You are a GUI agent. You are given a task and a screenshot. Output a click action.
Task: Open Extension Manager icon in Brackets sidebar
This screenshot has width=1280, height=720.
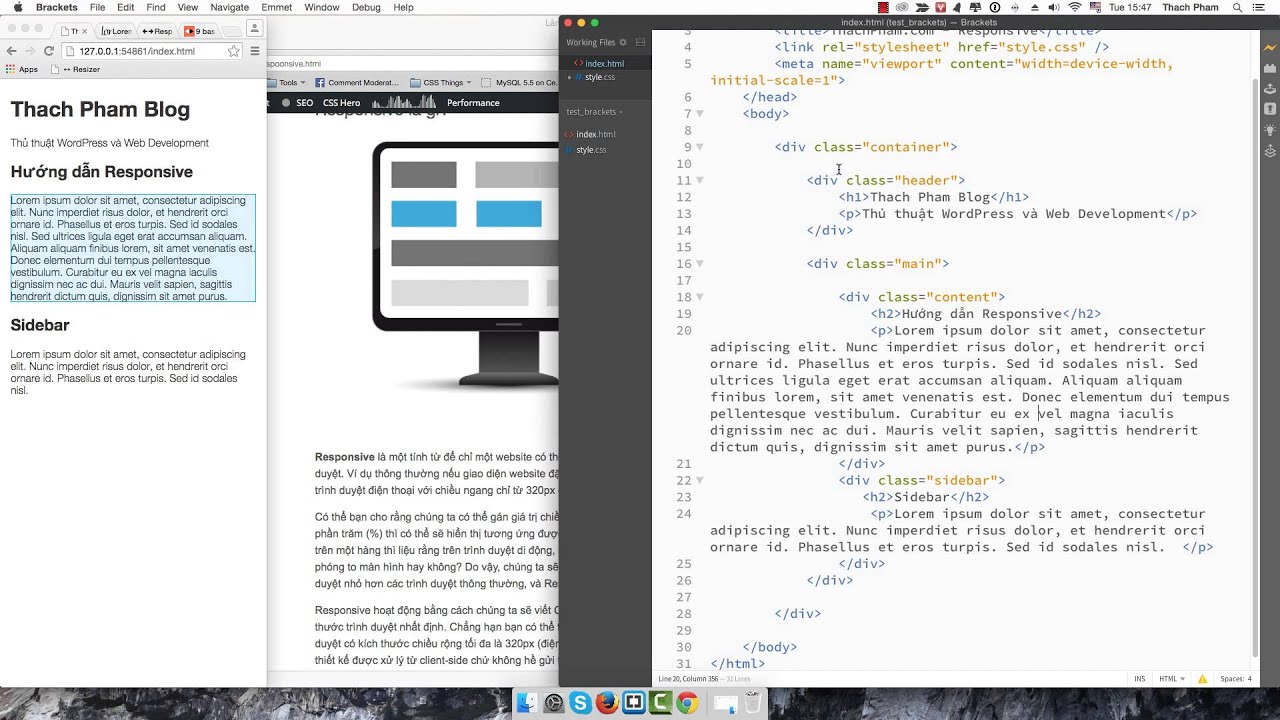pyautogui.click(x=1270, y=67)
